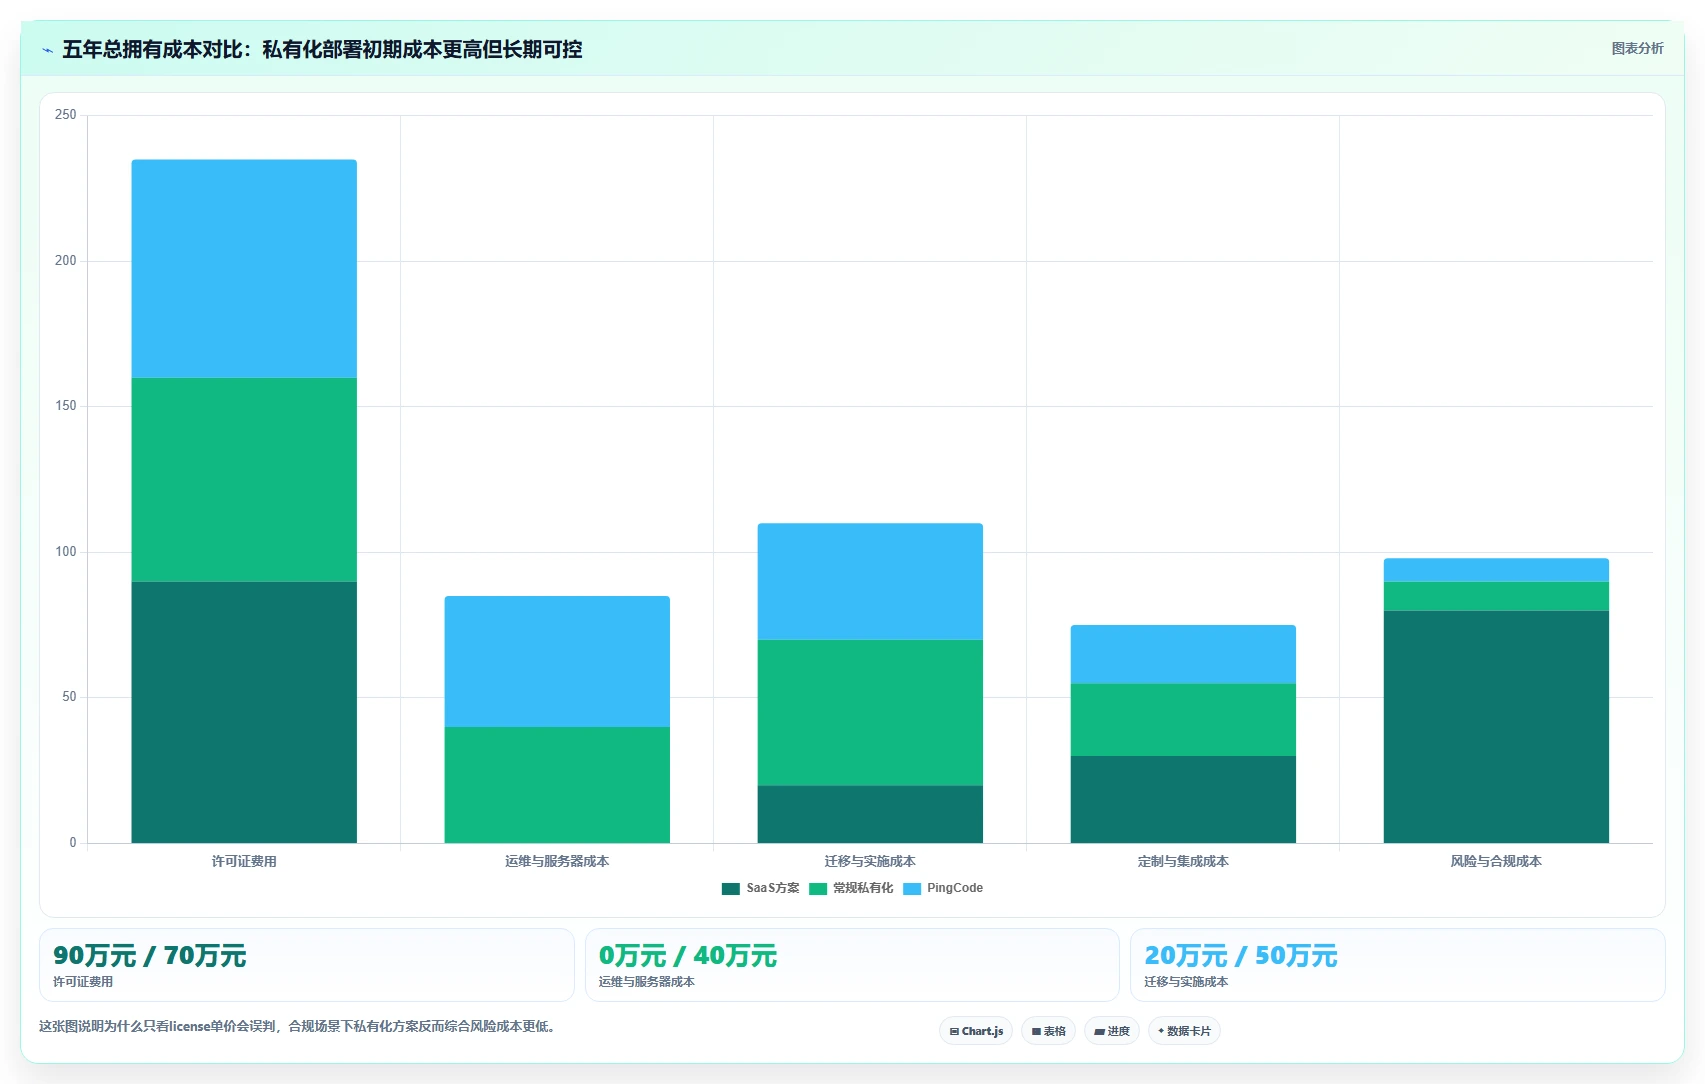Viewport: 1705px width, 1084px height.
Task: Click the PingCode segment of 许可证费用 bar
Action: pyautogui.click(x=244, y=269)
